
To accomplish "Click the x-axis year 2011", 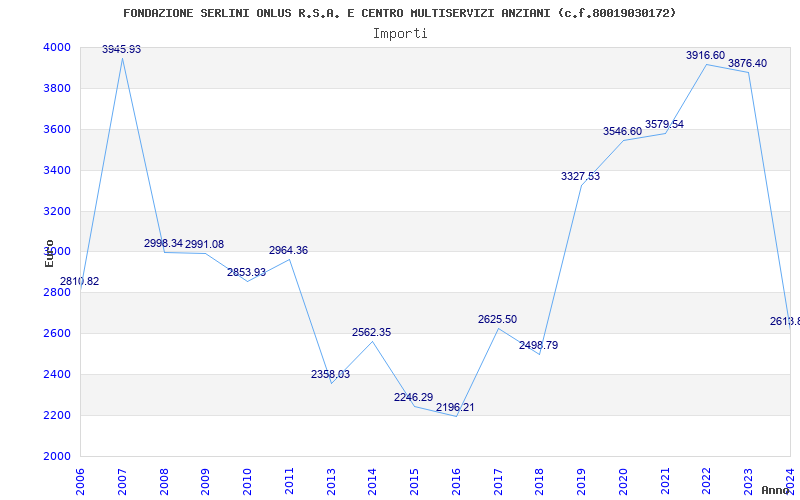I will tap(289, 482).
